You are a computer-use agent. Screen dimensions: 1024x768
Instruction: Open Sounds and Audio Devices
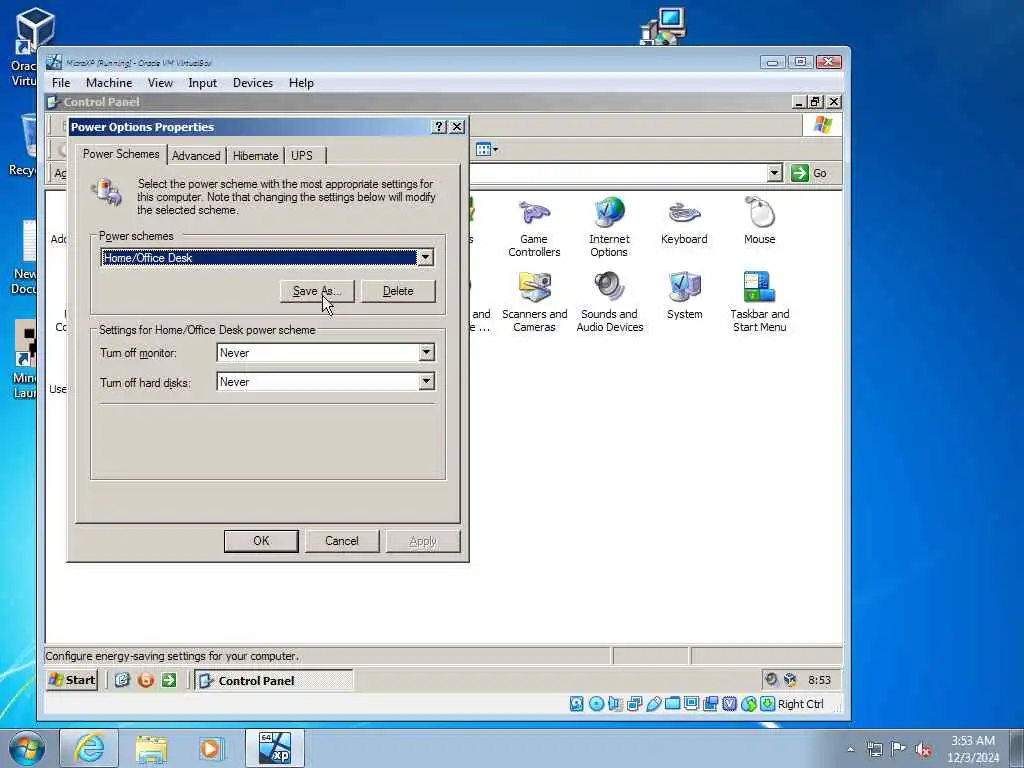coord(609,302)
